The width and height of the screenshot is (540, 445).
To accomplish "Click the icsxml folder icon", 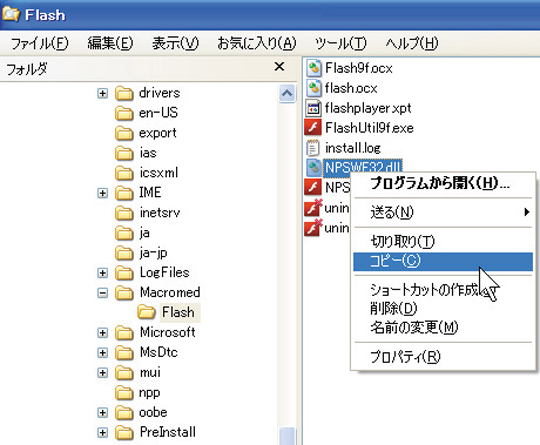I will (124, 173).
